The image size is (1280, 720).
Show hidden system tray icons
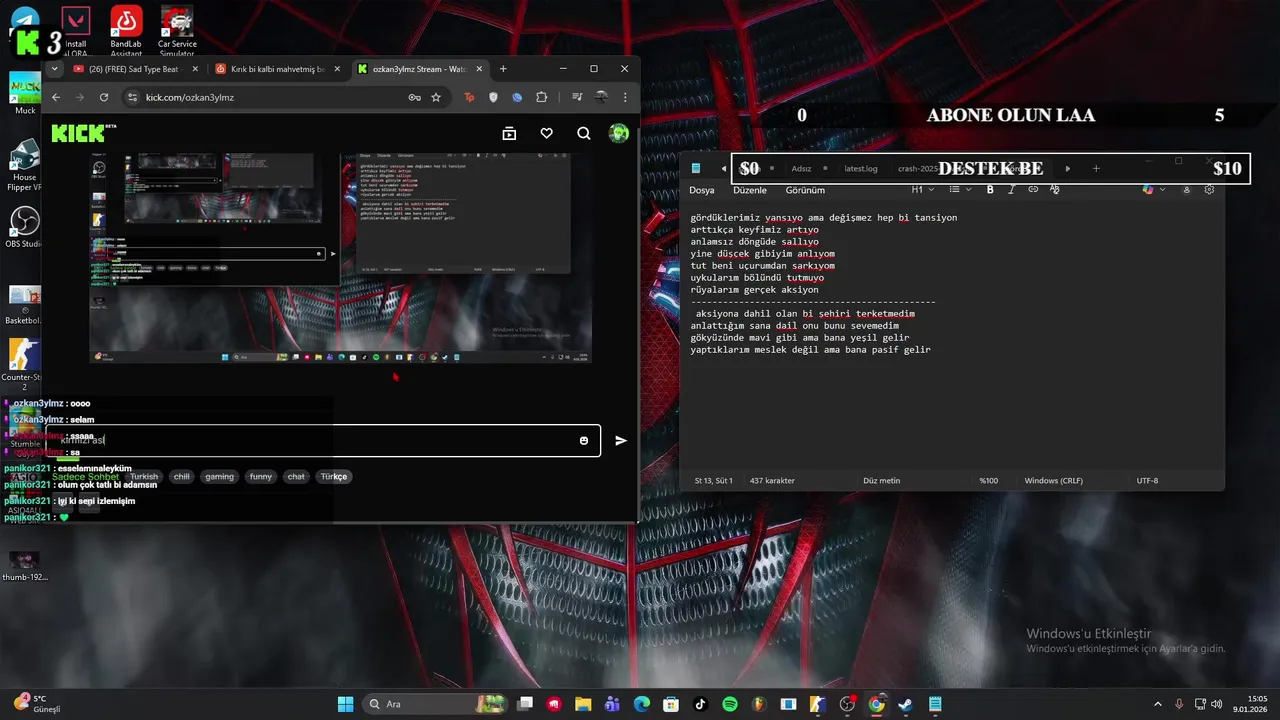click(1158, 704)
